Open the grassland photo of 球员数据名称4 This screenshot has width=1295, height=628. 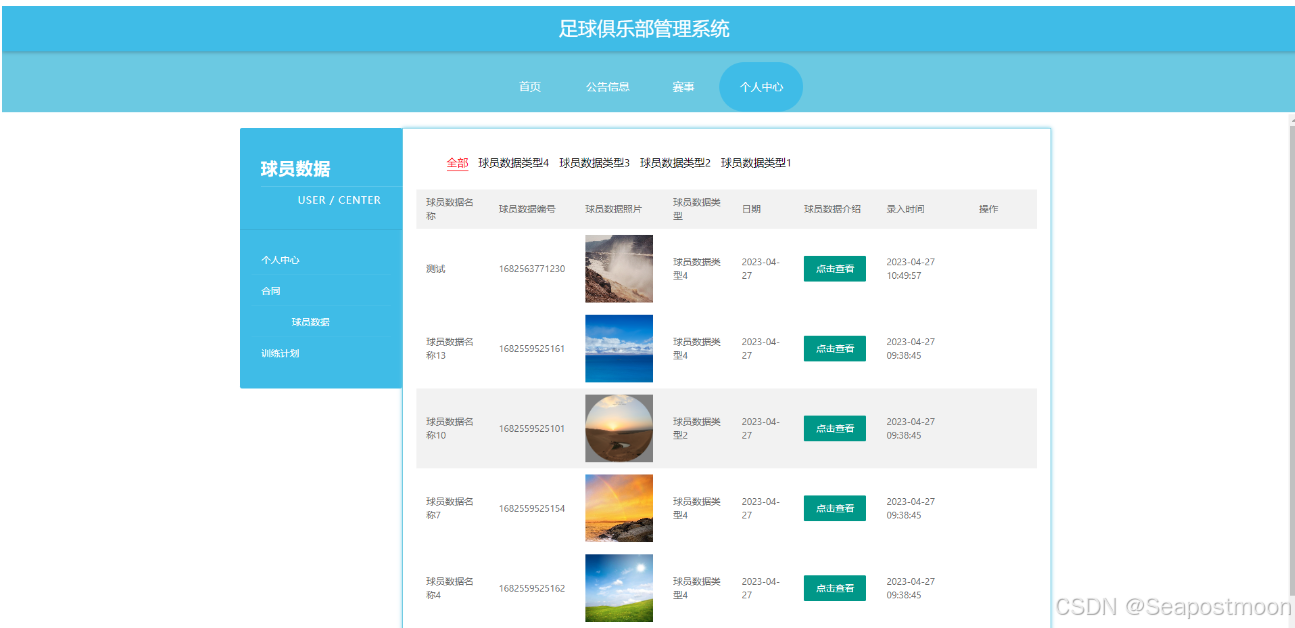coord(618,587)
